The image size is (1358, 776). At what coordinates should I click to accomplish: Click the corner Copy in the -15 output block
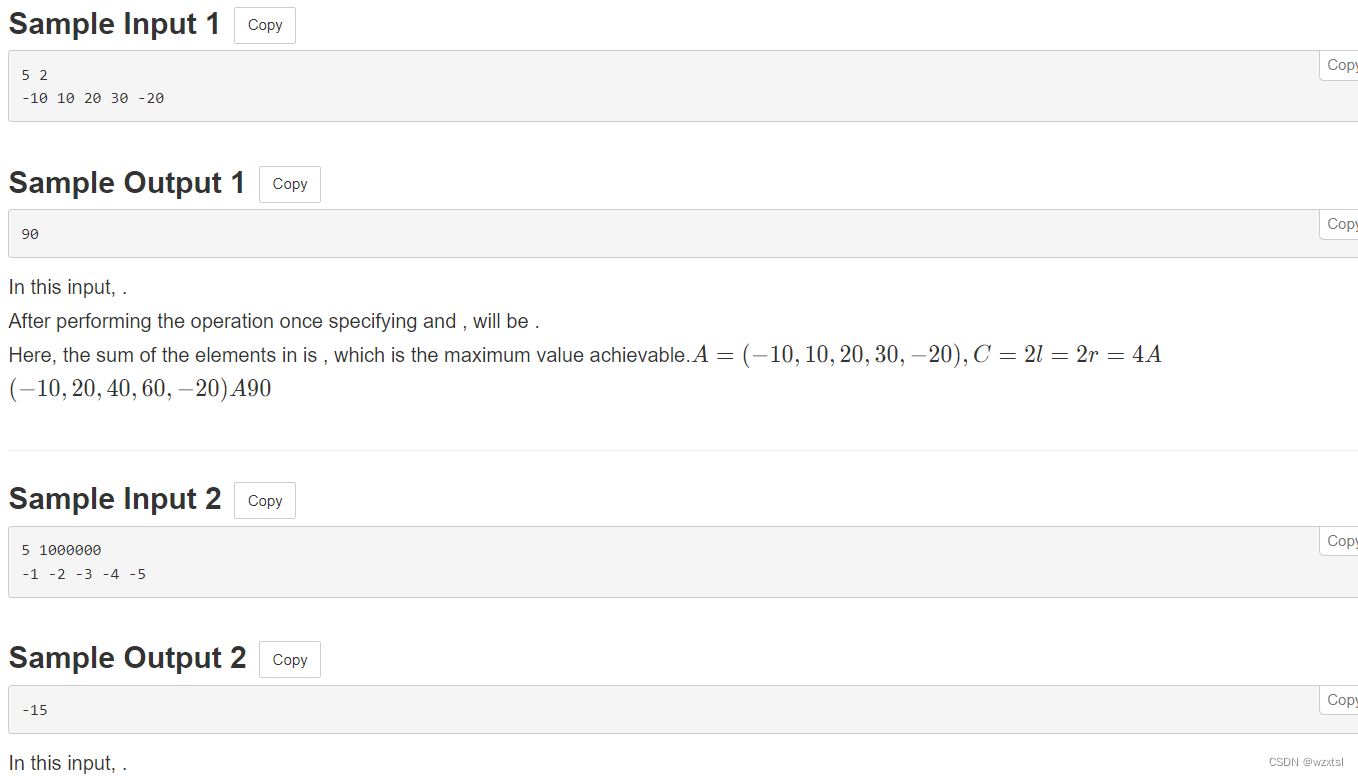pyautogui.click(x=1339, y=700)
